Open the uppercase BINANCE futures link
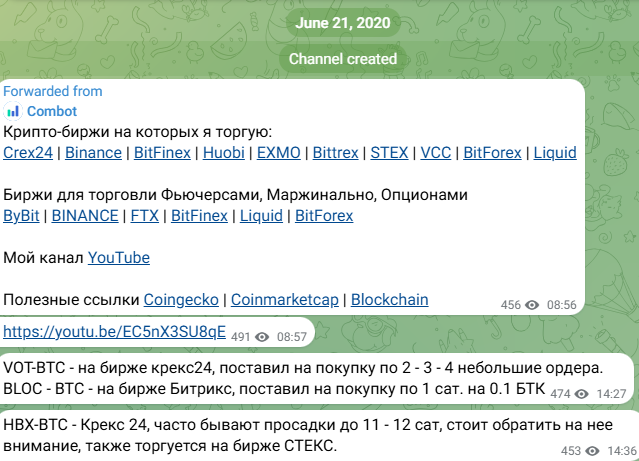The image size is (639, 461). point(85,216)
